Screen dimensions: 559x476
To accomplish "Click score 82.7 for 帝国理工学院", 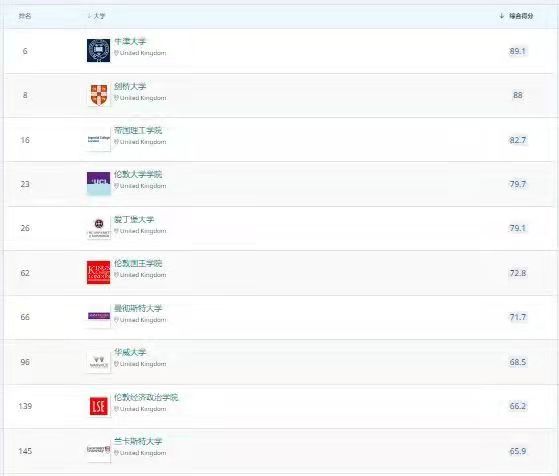I will (x=518, y=140).
